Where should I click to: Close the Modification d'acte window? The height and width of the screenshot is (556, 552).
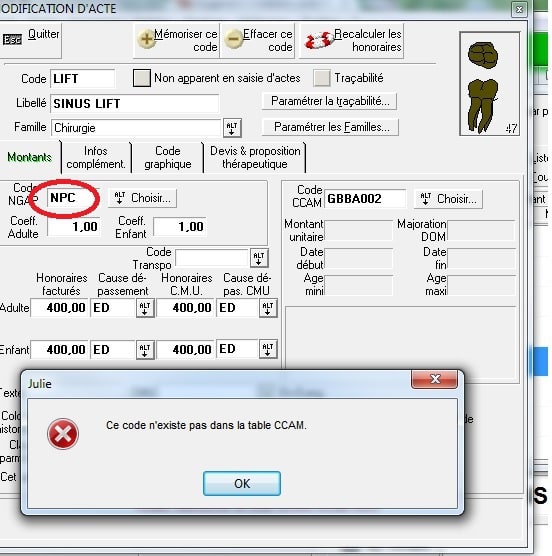519,9
